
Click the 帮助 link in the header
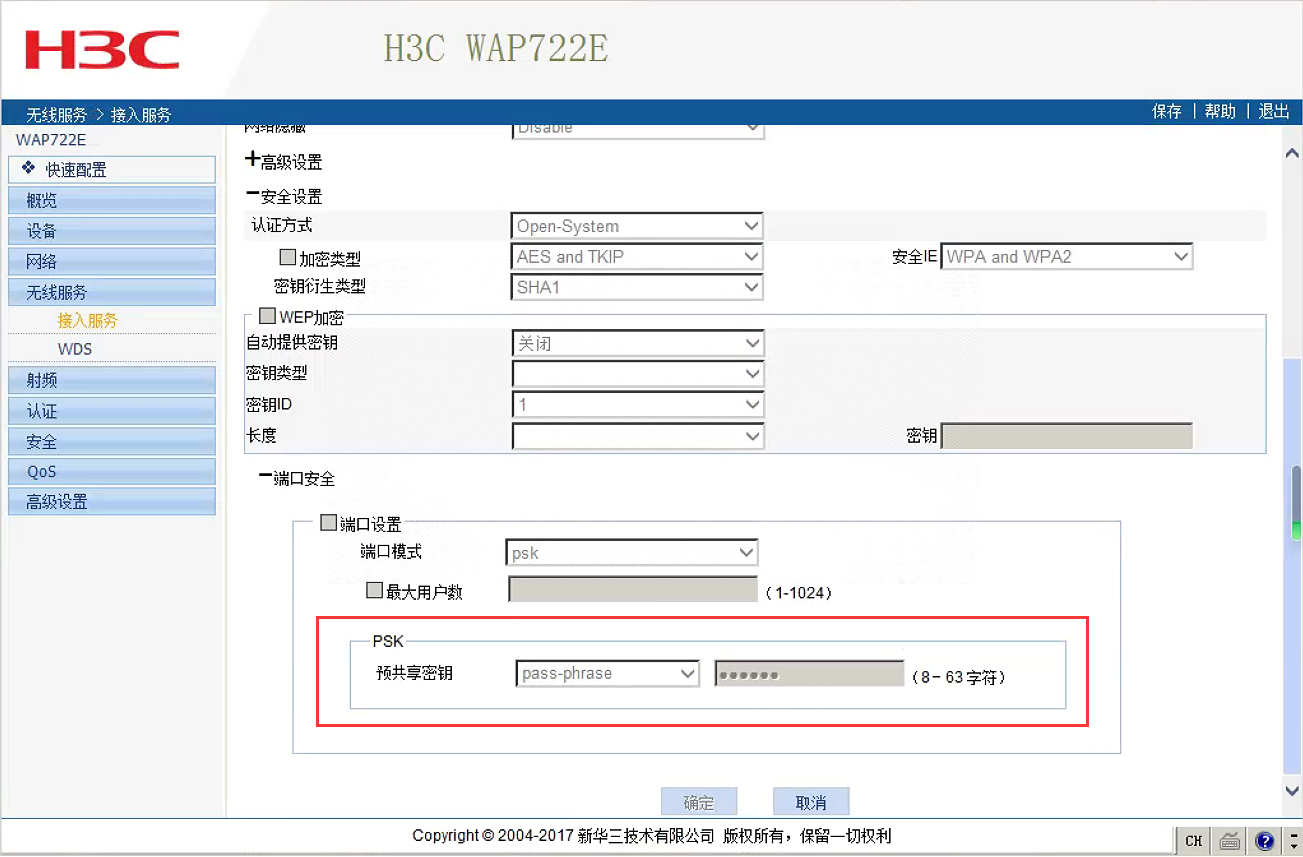[x=1220, y=112]
